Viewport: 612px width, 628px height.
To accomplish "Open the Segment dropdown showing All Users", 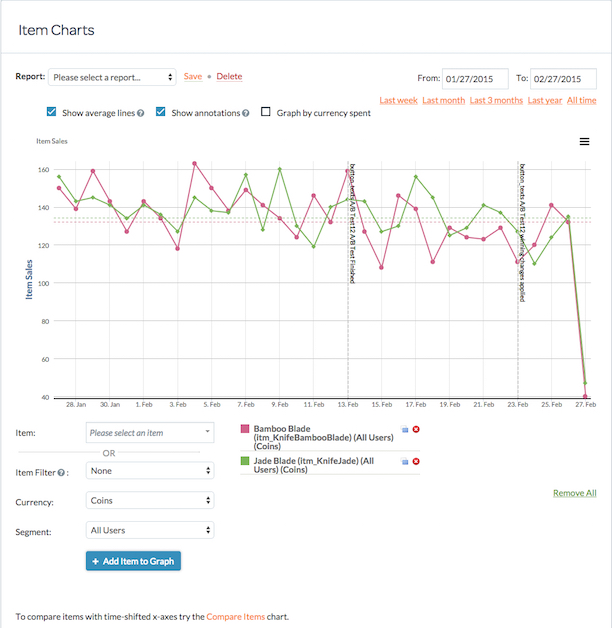I will click(150, 530).
